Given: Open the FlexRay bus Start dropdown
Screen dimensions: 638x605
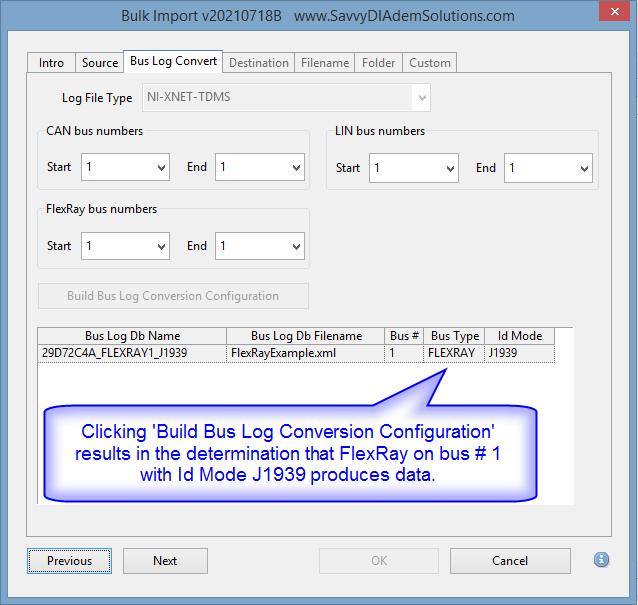Looking at the screenshot, I should [x=125, y=246].
